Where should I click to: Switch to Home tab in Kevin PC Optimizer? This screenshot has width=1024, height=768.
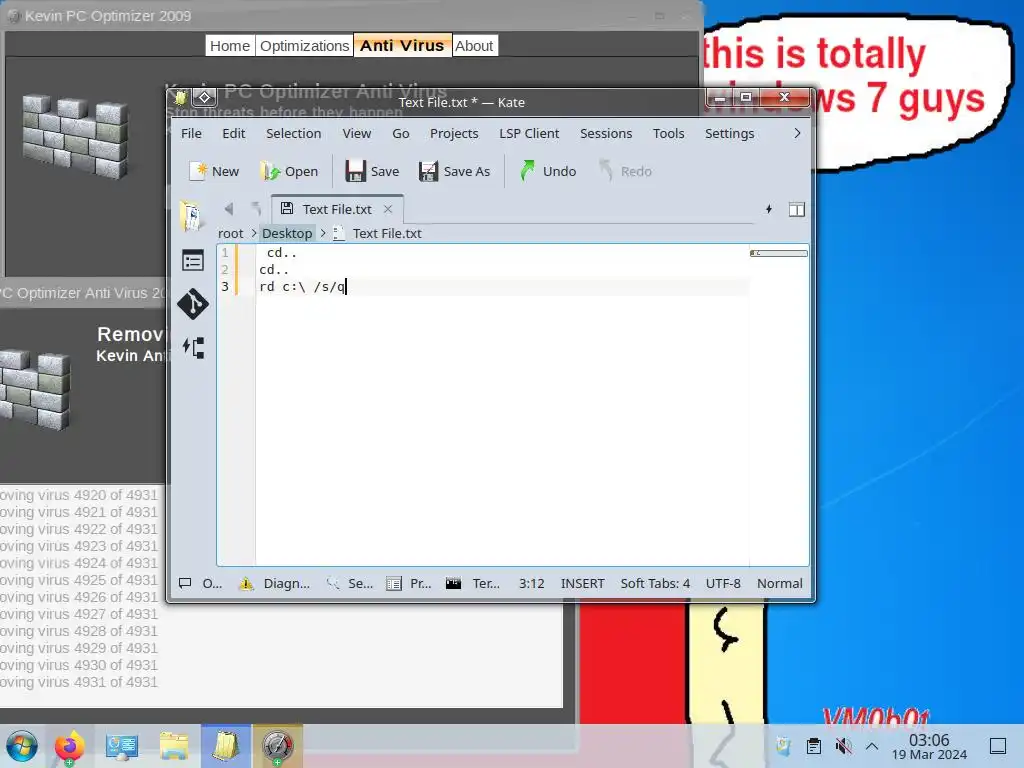(x=230, y=46)
